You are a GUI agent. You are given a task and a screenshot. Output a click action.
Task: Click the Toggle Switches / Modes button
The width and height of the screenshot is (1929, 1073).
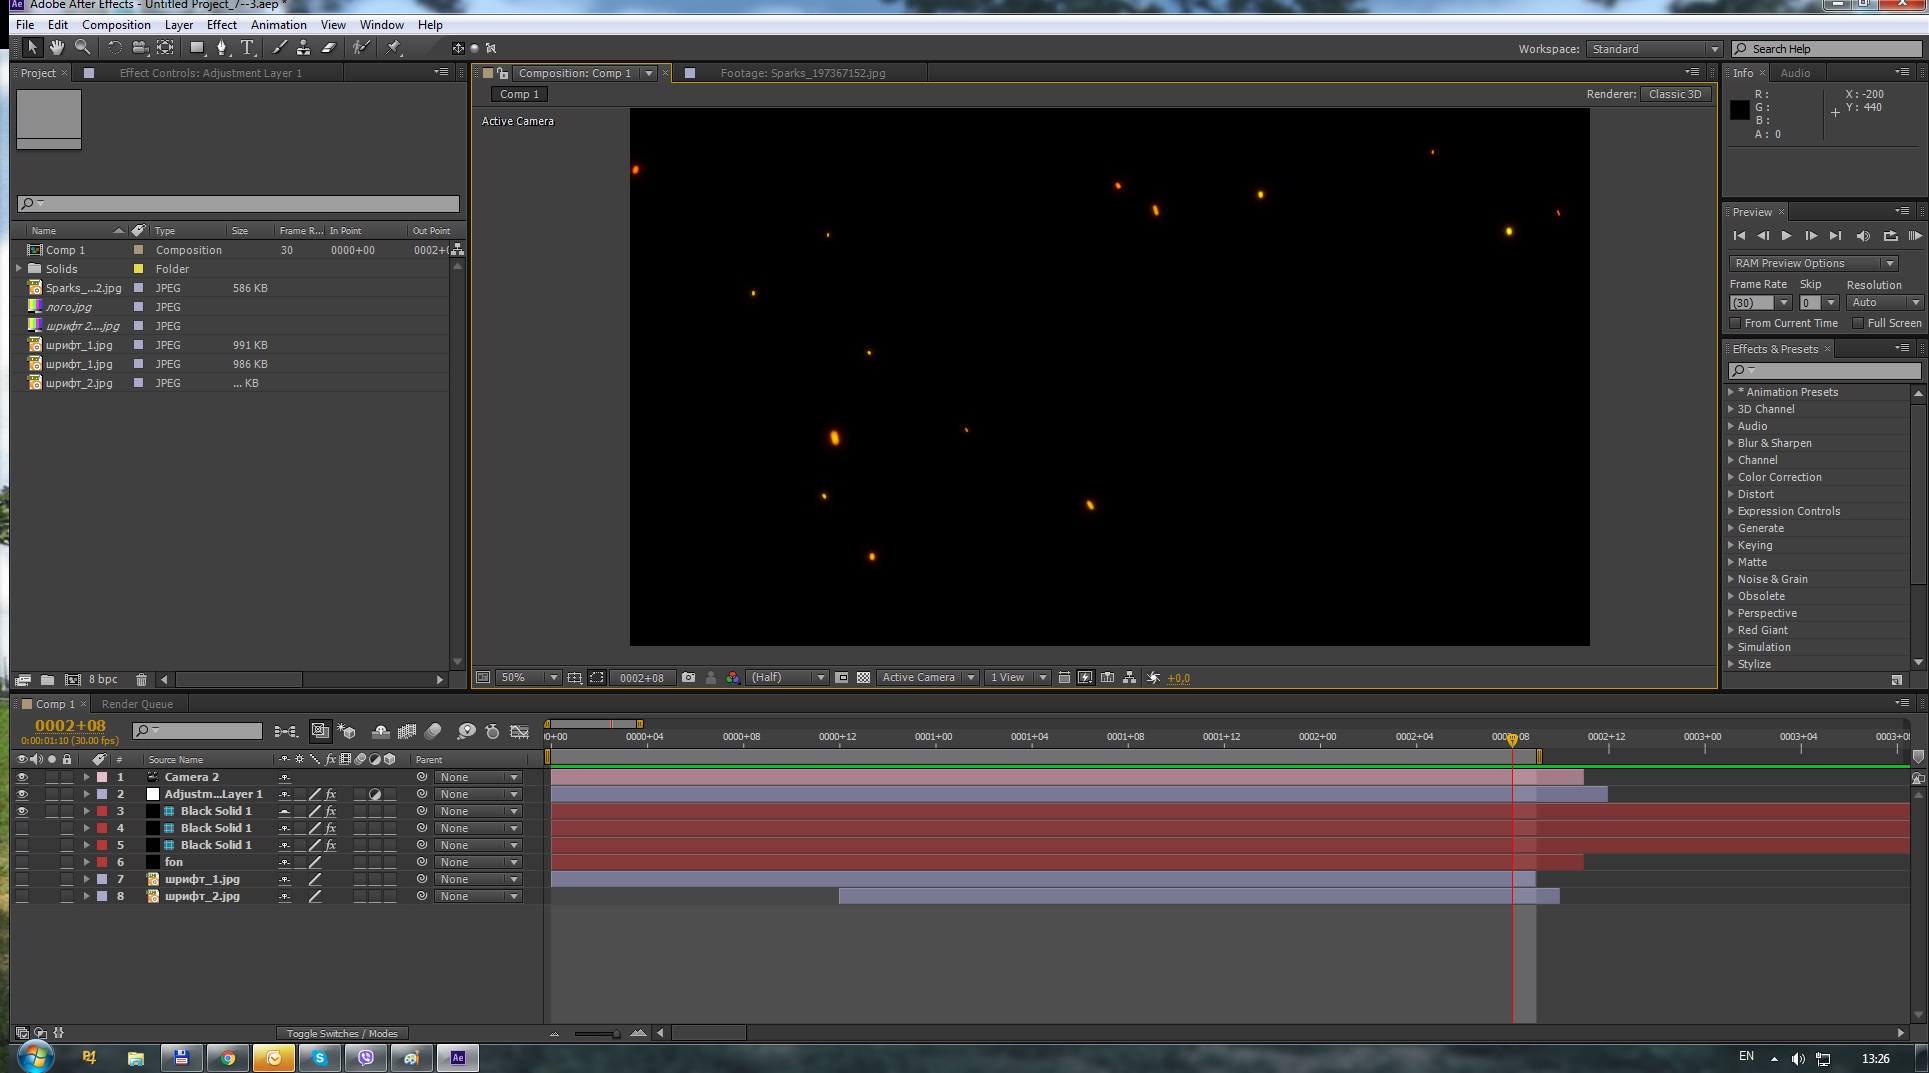342,1033
